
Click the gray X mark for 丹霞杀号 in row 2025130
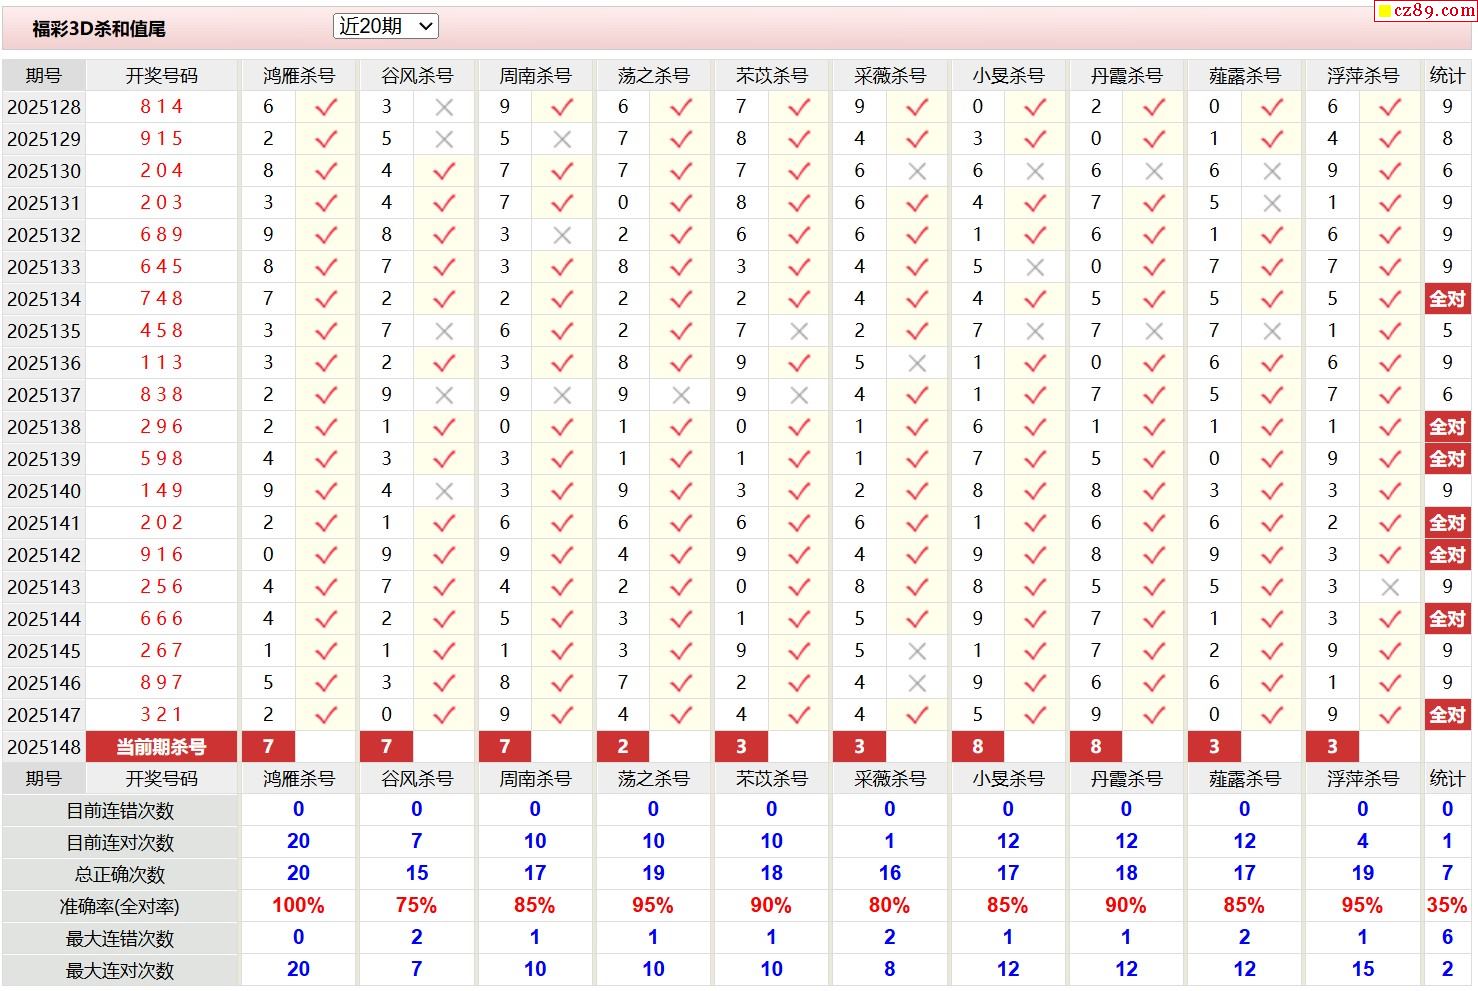point(1154,171)
